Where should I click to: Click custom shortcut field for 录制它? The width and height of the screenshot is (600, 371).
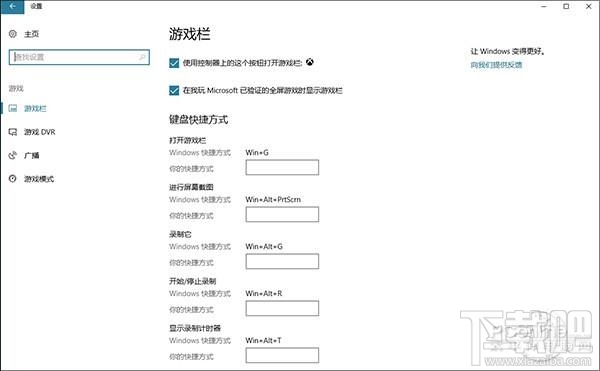click(x=282, y=262)
